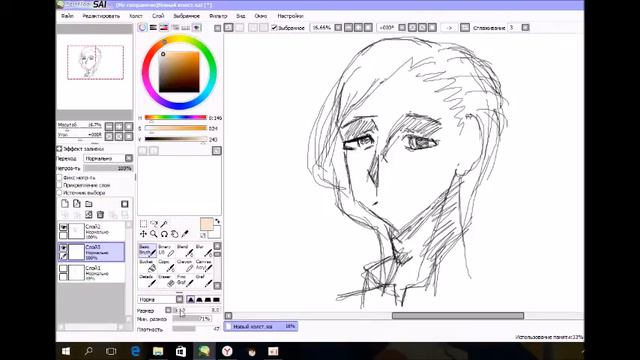Choose the Copic marker brush
The height and width of the screenshot is (360, 640).
pos(166,265)
